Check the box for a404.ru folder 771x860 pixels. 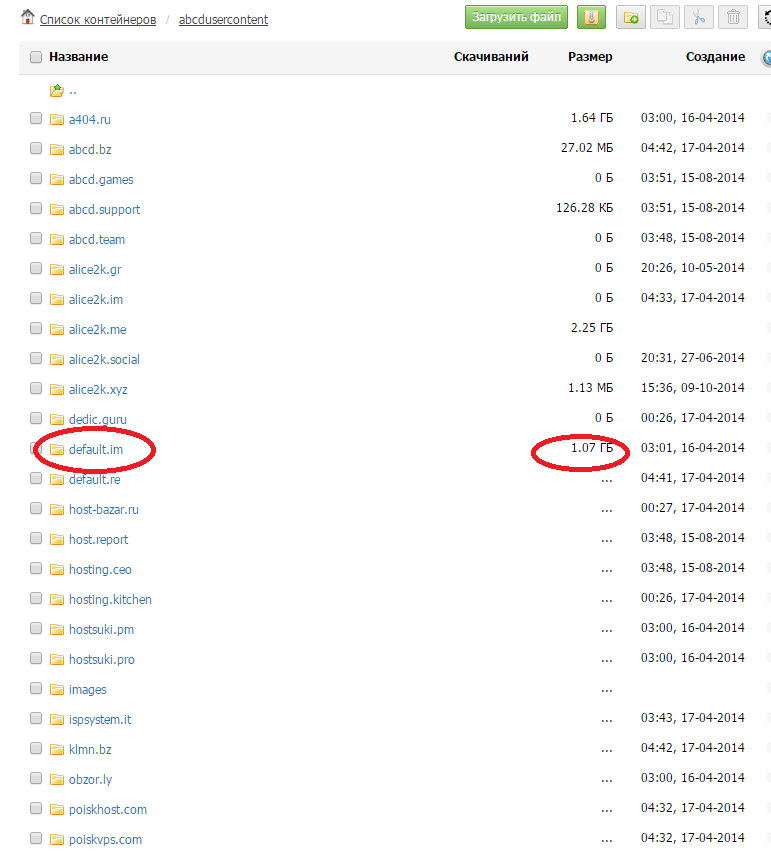[x=36, y=119]
